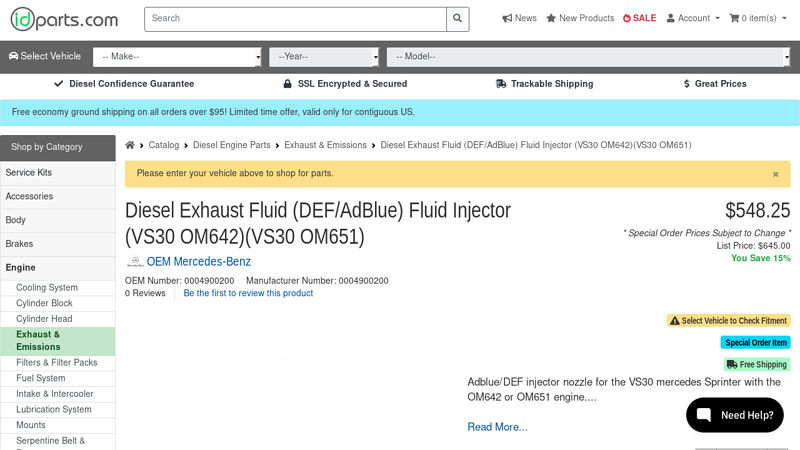Click the idparts.com logo
The image size is (800, 450).
tap(64, 19)
